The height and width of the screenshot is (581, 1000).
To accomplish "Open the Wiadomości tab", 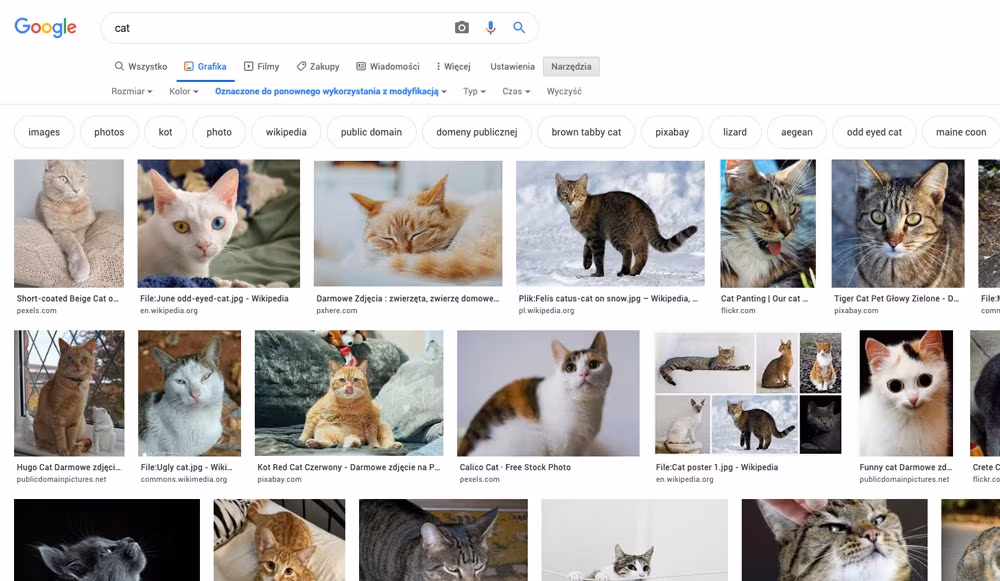I will point(388,66).
